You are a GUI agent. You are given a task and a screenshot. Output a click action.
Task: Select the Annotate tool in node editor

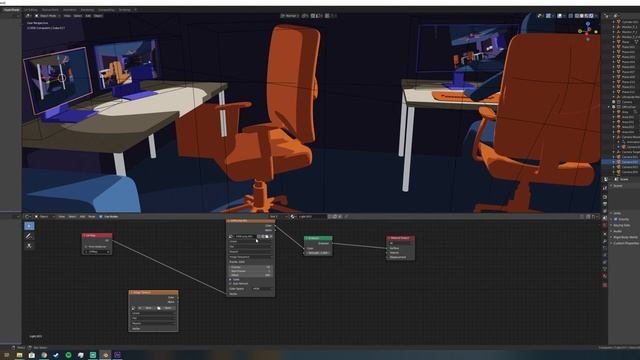coord(29,236)
